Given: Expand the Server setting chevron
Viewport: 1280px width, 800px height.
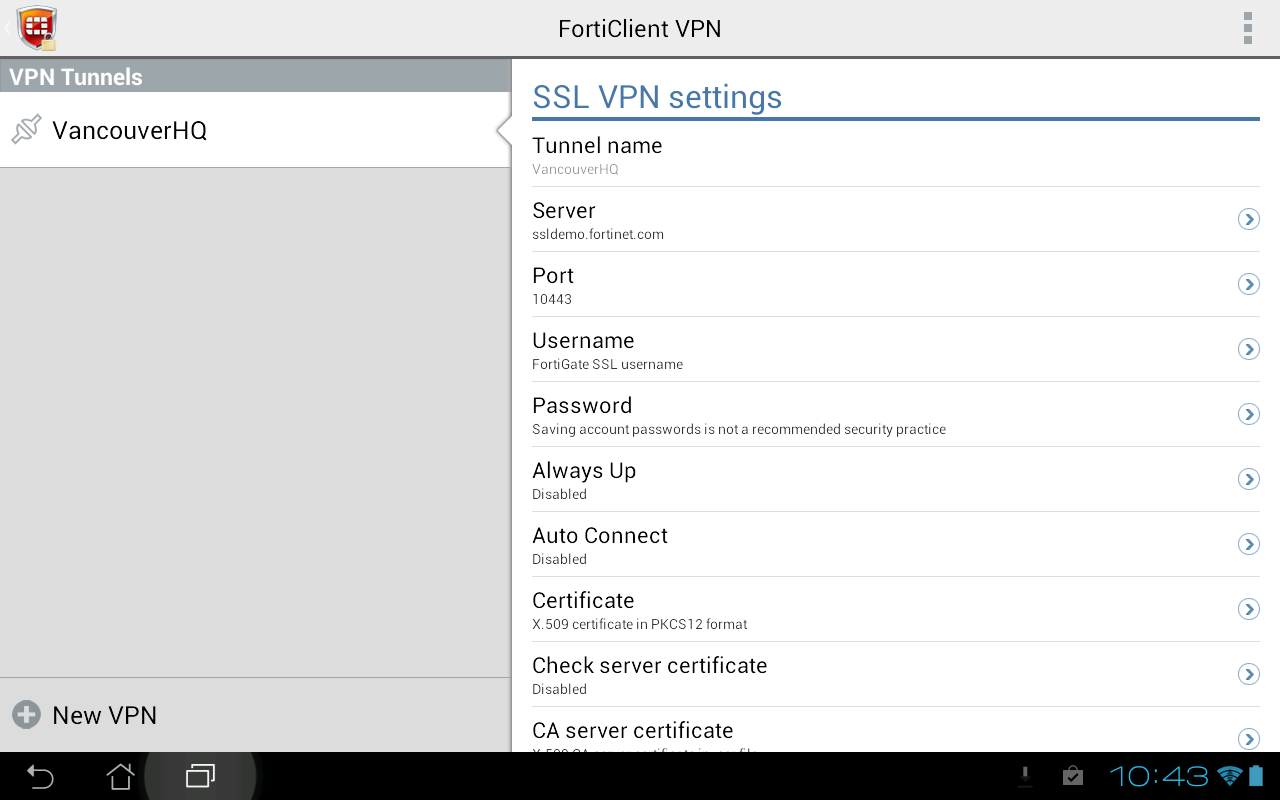Looking at the screenshot, I should click(1248, 219).
